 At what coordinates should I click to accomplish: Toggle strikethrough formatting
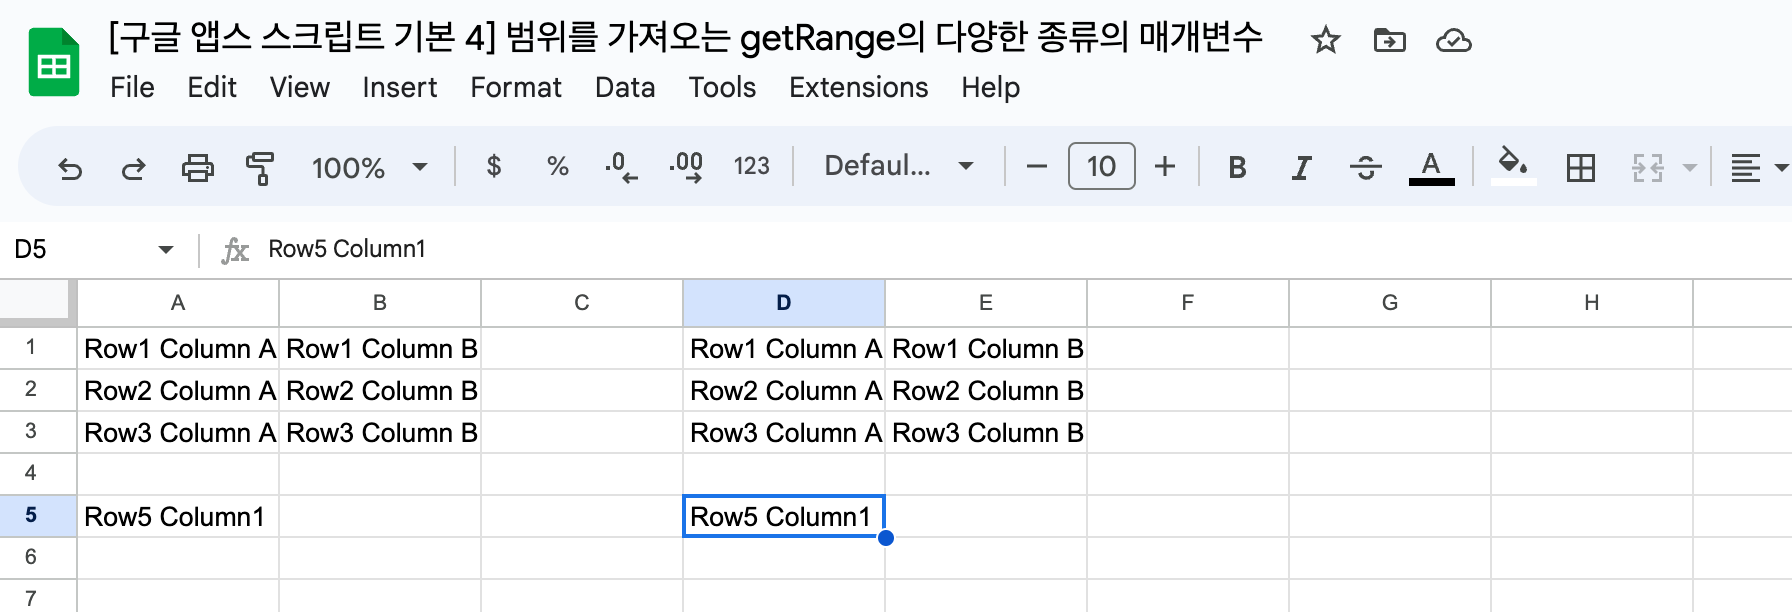[x=1365, y=167]
